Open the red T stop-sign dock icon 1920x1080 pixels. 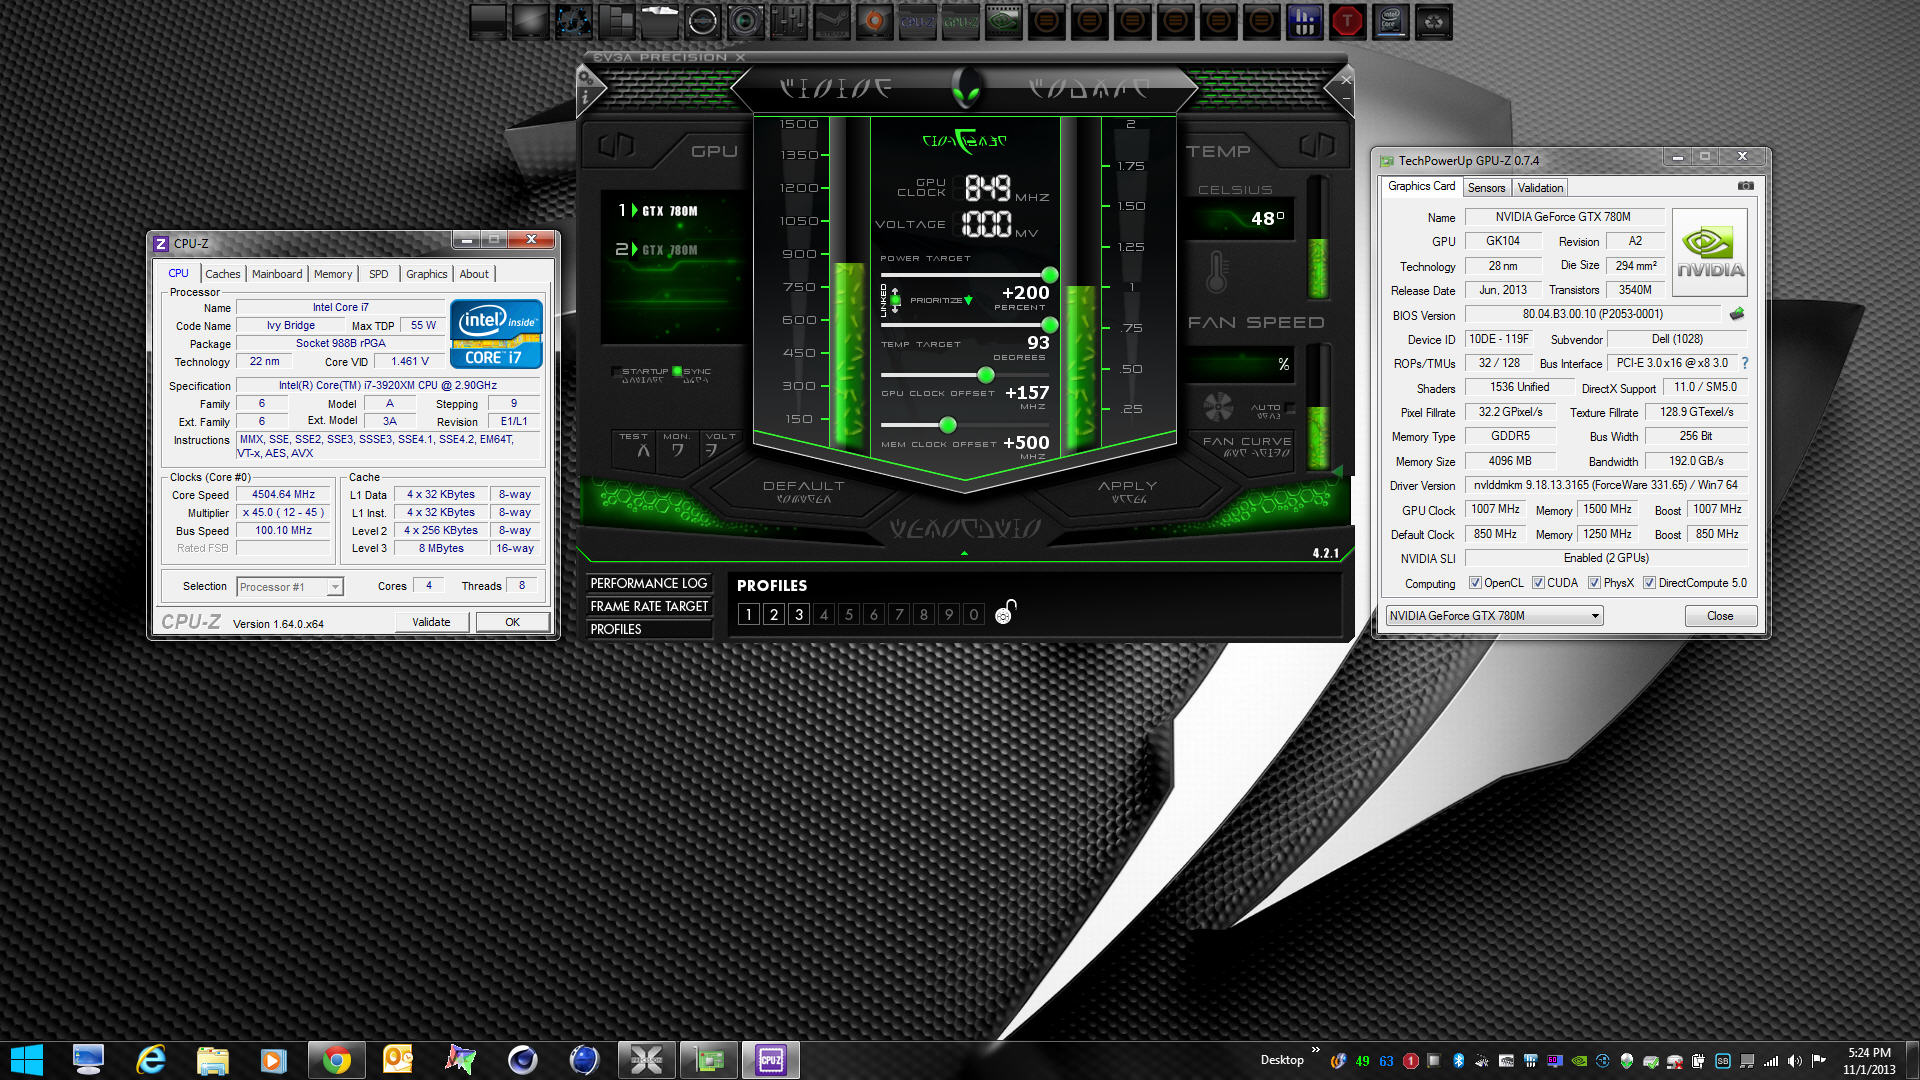1347,21
